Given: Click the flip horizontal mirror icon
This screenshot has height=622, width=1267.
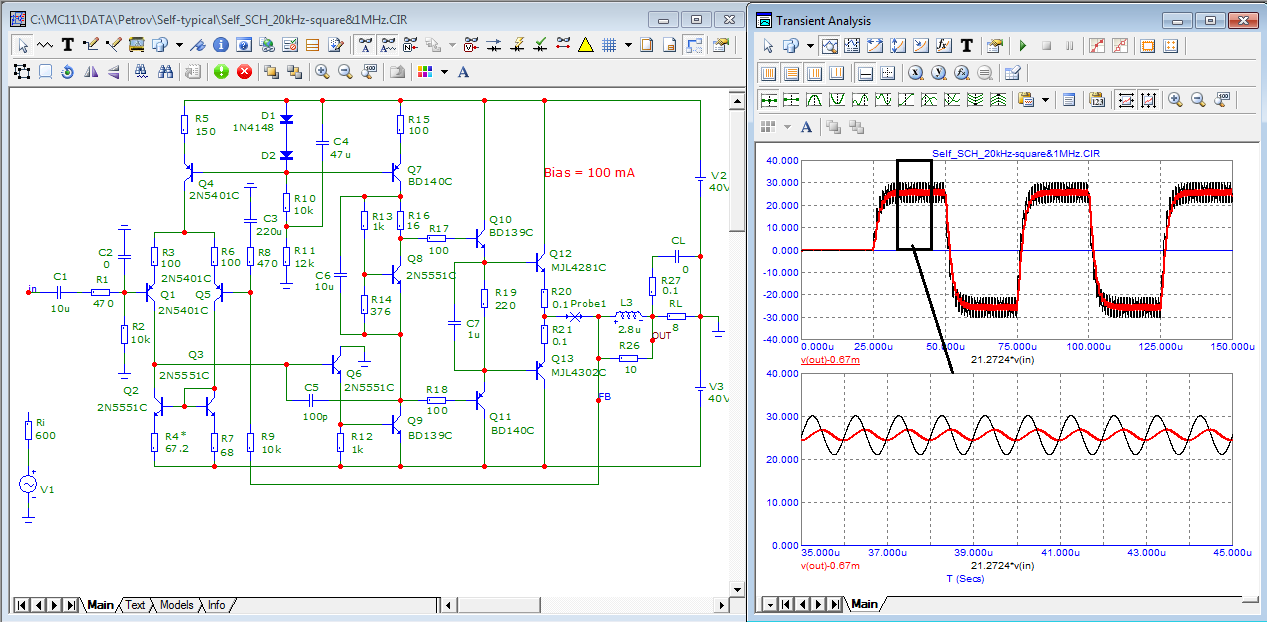Looking at the screenshot, I should (x=91, y=72).
